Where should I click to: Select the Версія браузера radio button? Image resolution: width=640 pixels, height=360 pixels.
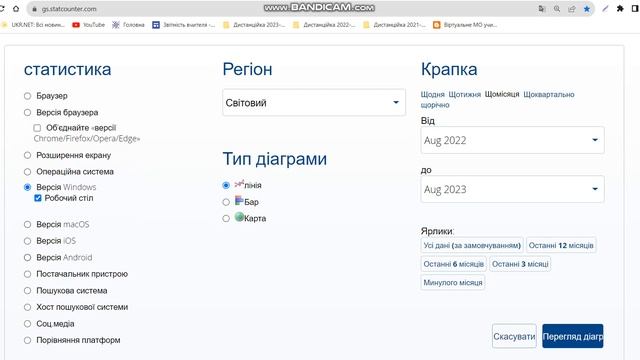(x=27, y=113)
